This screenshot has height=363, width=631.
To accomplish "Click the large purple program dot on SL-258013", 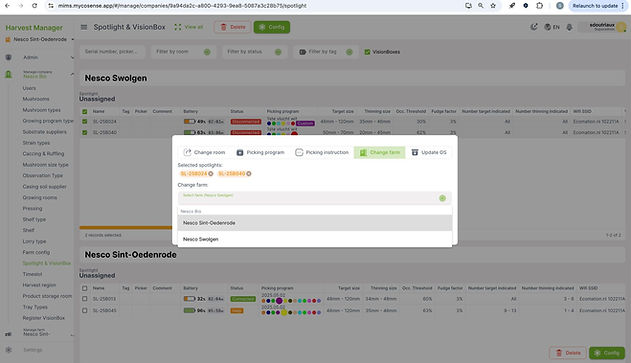I will pyautogui.click(x=279, y=301).
